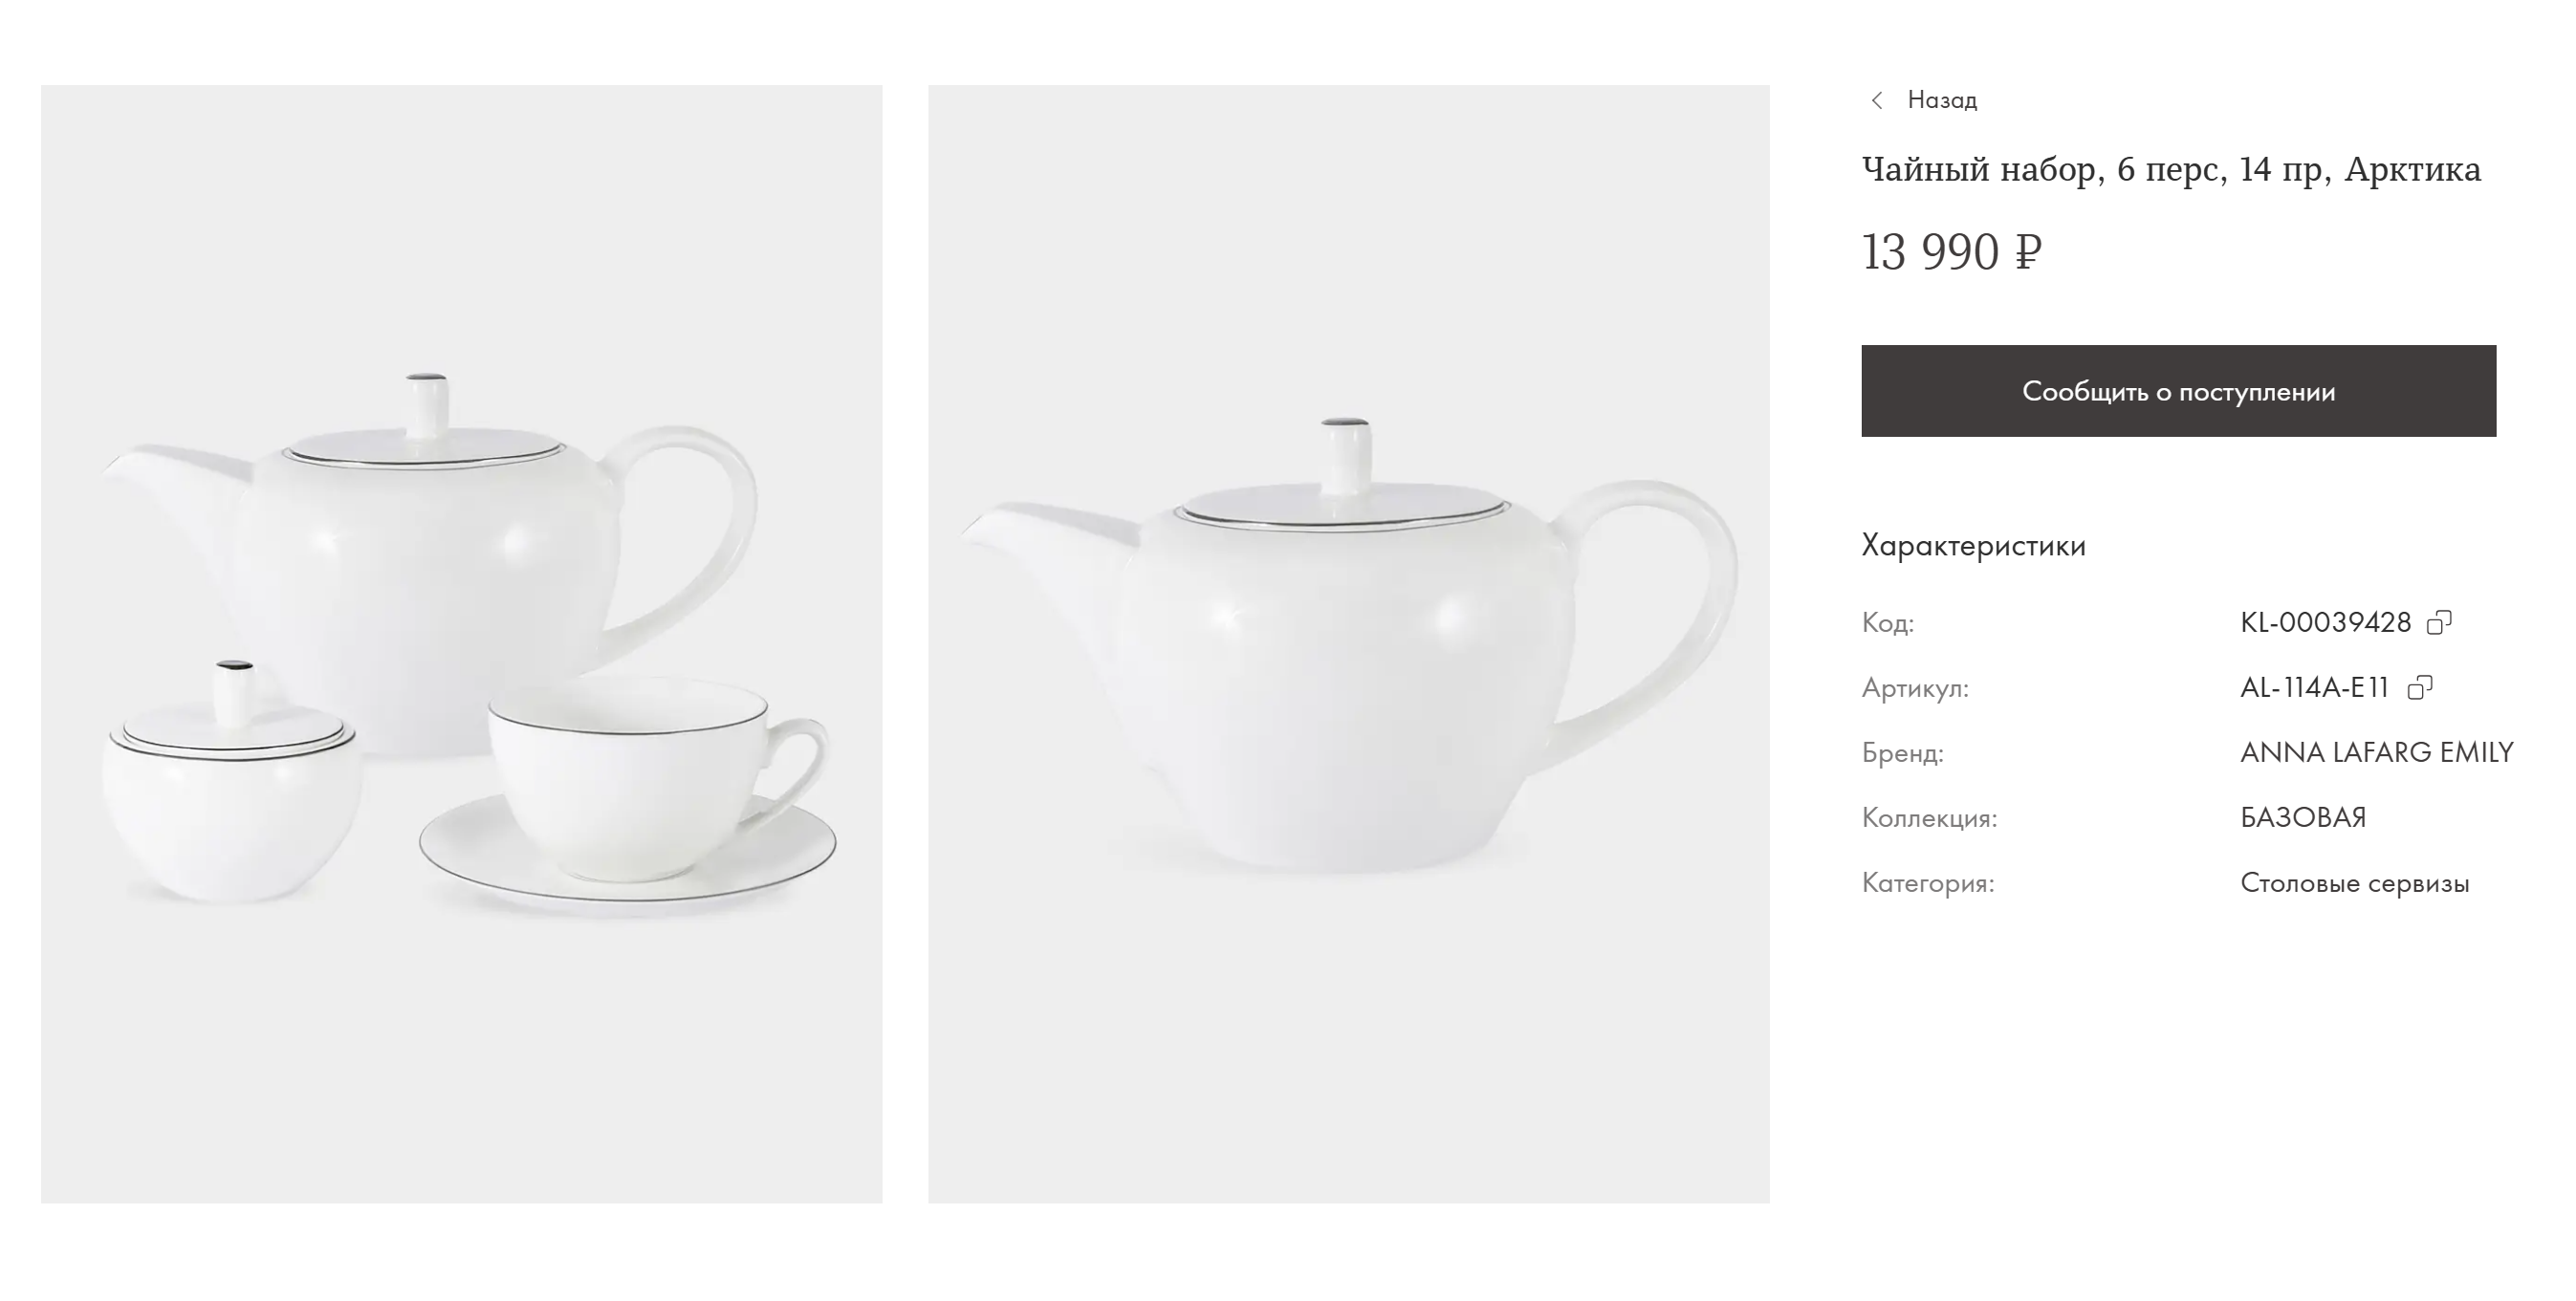Viewport: 2576px width, 1301px height.
Task: Click the brand value ANNA LAFARG EMILY
Action: pyautogui.click(x=2376, y=753)
